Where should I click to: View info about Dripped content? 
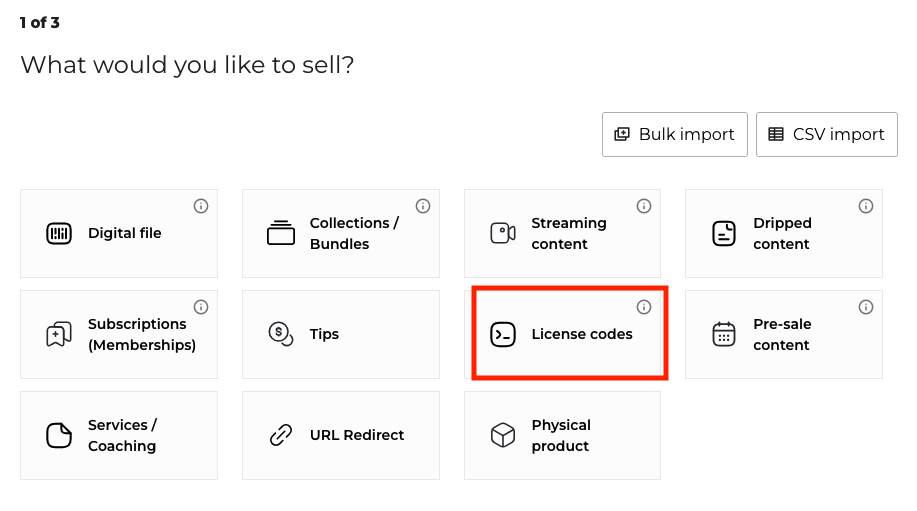pyautogui.click(x=866, y=206)
